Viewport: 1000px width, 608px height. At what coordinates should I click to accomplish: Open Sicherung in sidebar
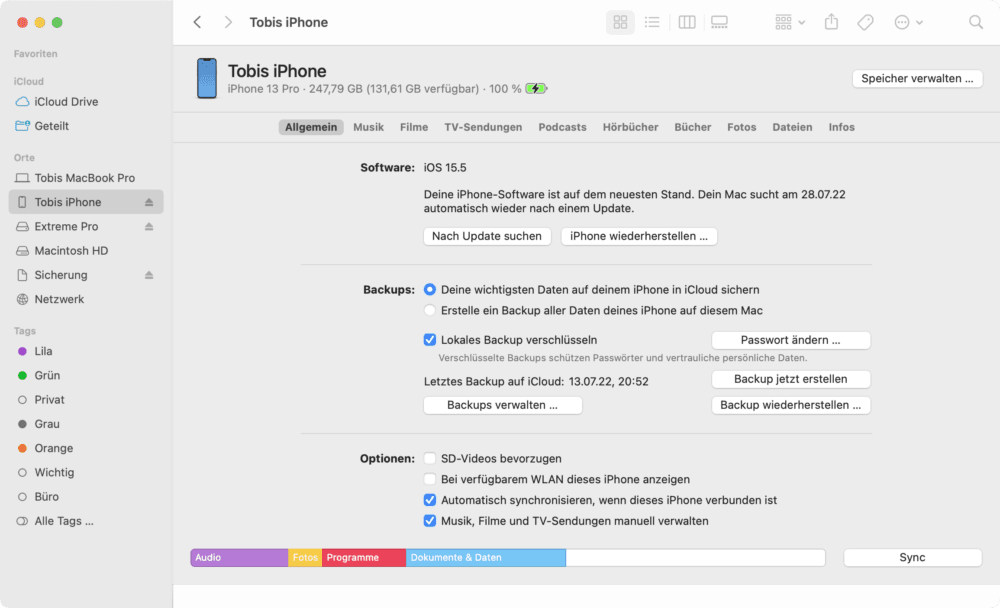coord(61,275)
